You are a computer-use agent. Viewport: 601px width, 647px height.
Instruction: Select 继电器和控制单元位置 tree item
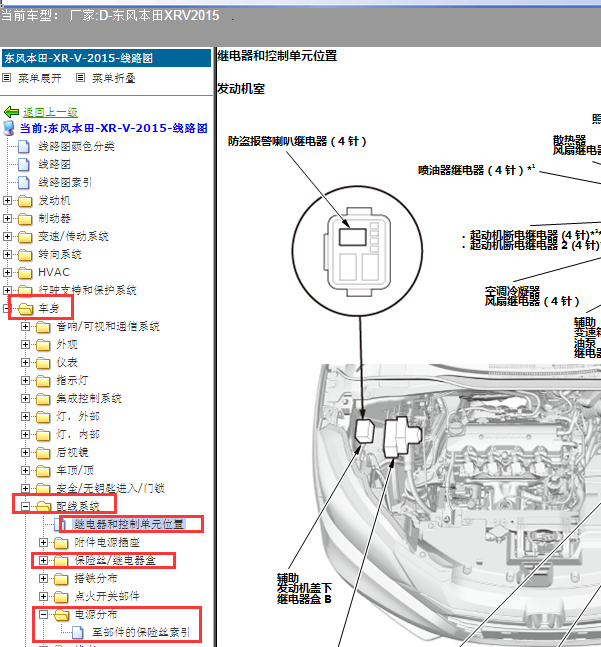[129, 524]
